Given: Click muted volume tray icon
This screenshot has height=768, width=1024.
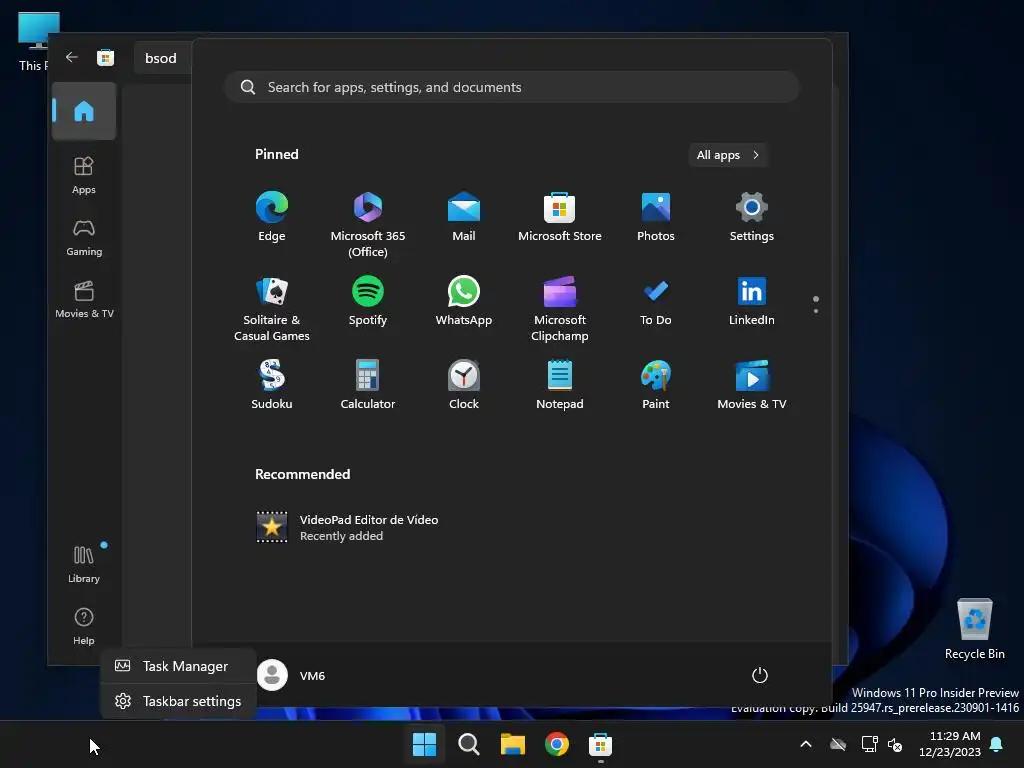Looking at the screenshot, I should coord(895,744).
